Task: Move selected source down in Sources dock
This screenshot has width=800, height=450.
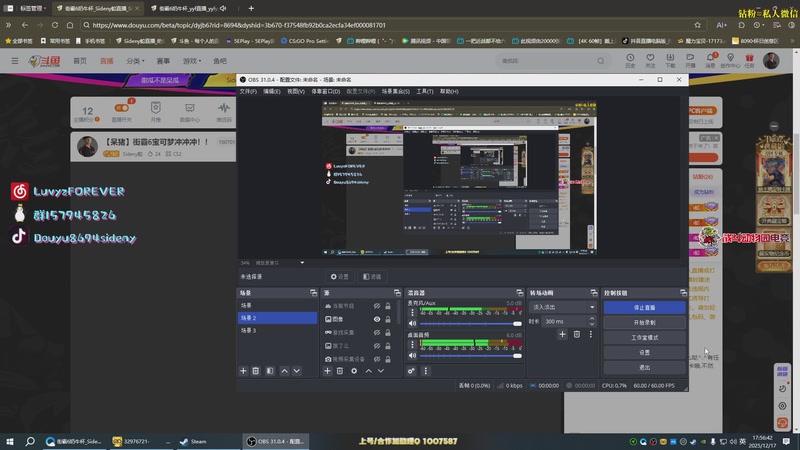Action: 381,371
